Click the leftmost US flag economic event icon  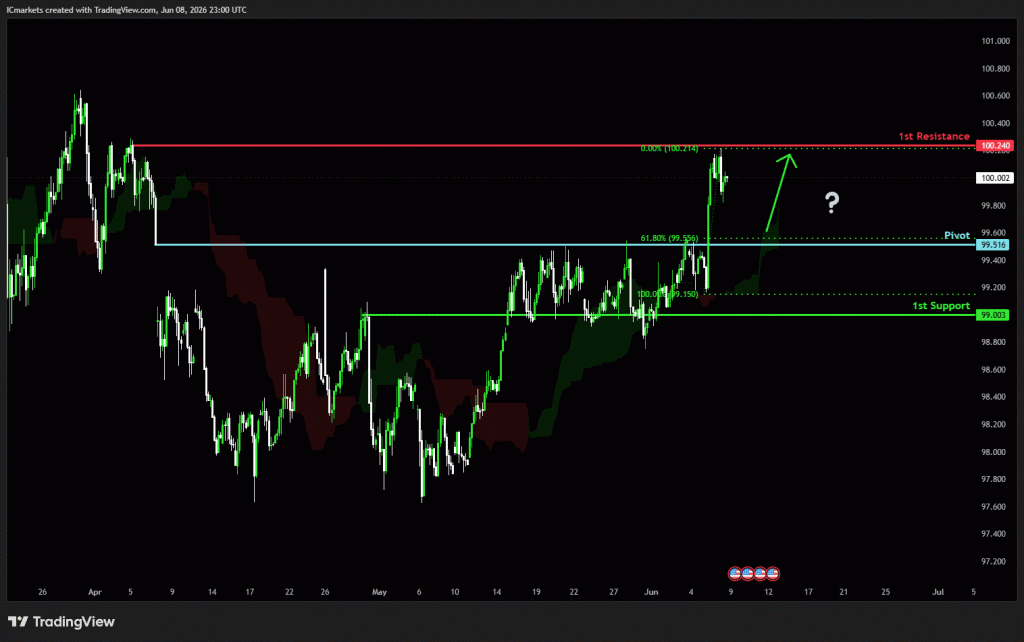click(x=735, y=573)
